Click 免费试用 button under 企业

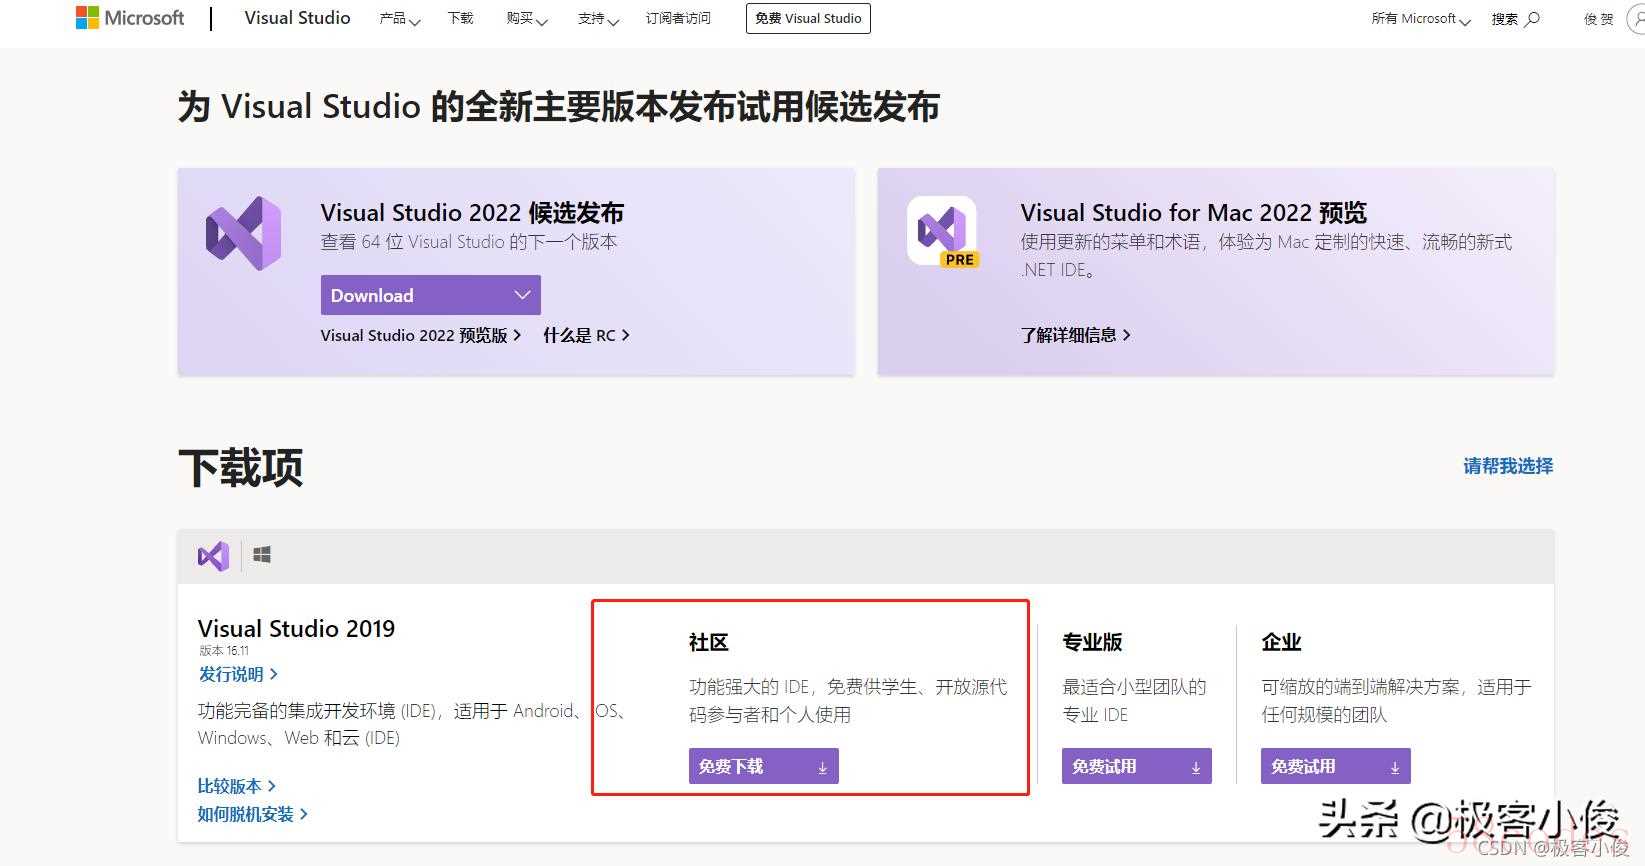point(1336,766)
